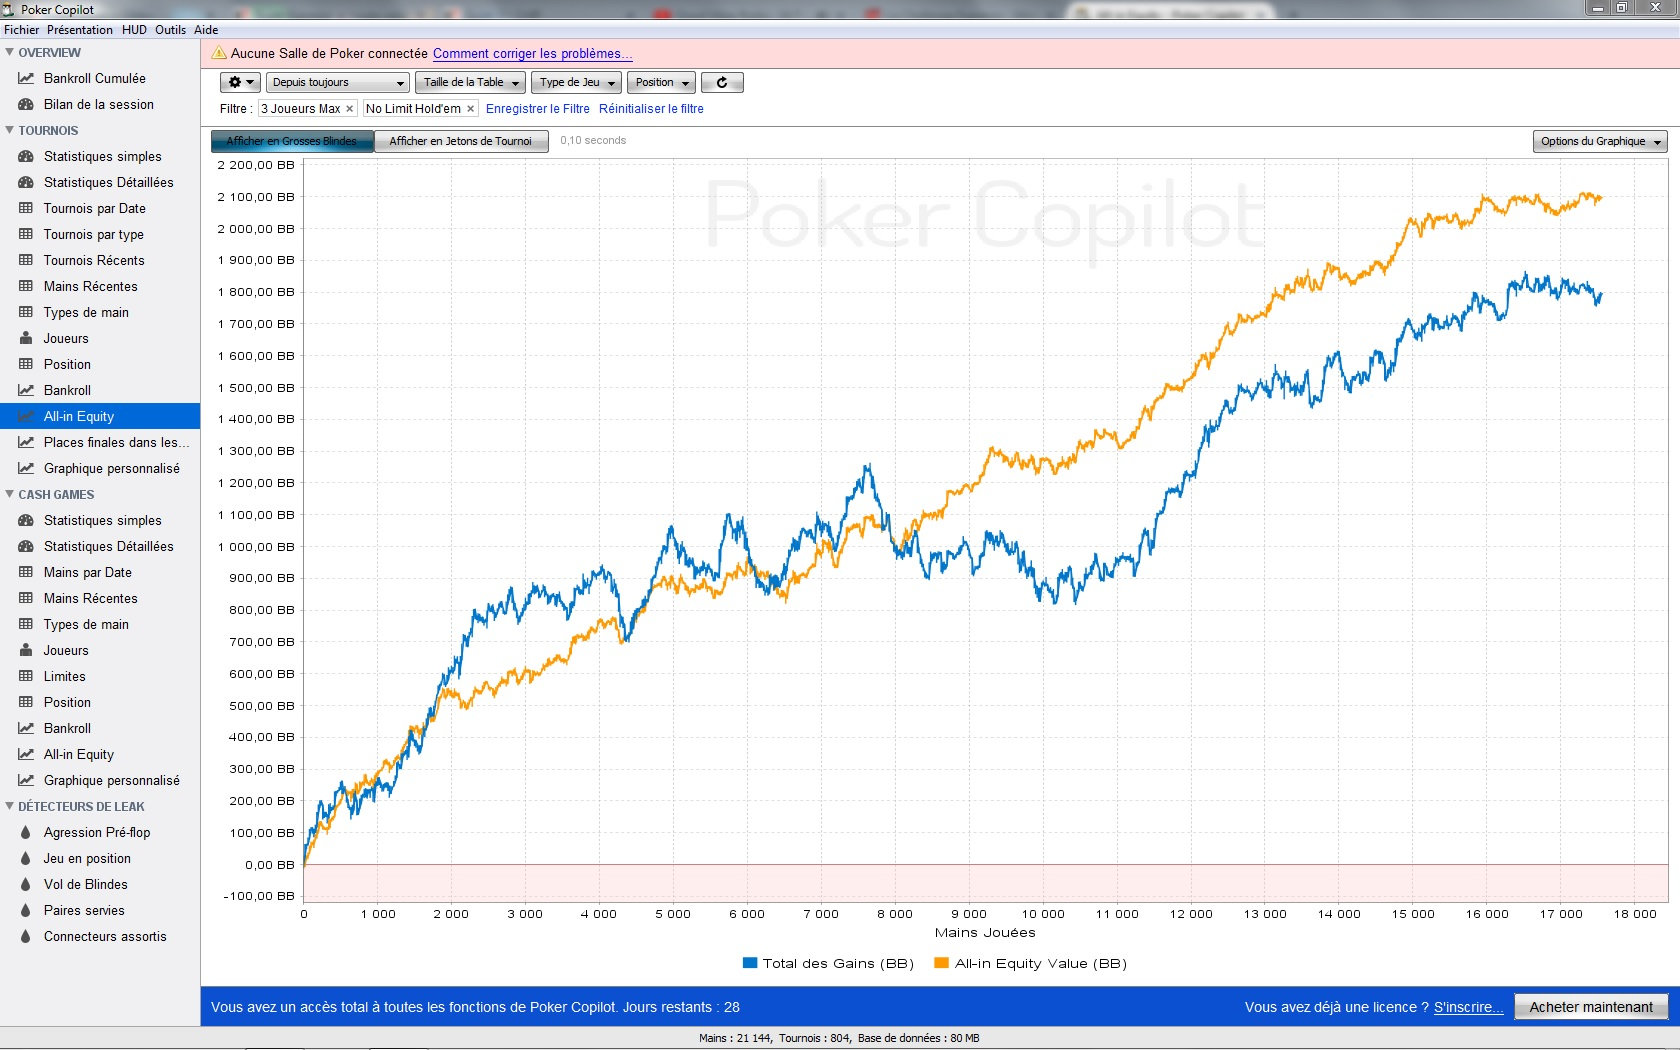Screen dimensions: 1680x1050
Task: Open the Type de Jeu dropdown
Action: pyautogui.click(x=576, y=82)
